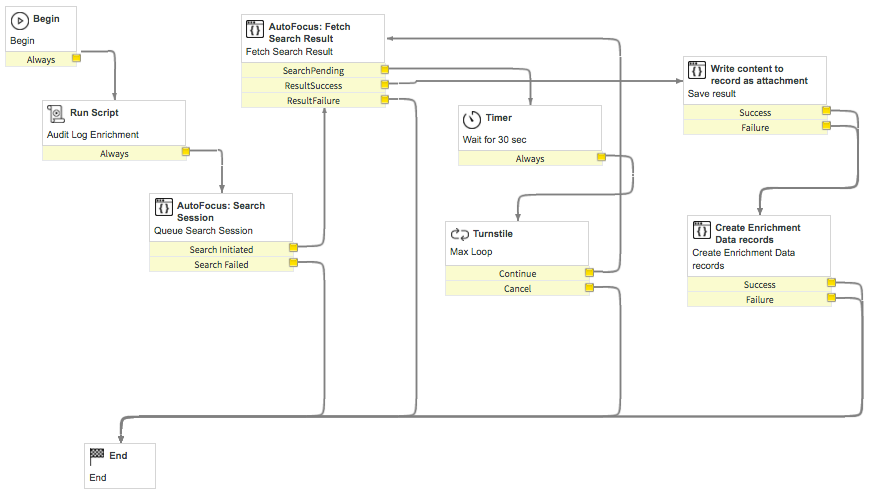Image resolution: width=869 pixels, height=494 pixels.
Task: Click the Timer activity title
Action: point(499,118)
